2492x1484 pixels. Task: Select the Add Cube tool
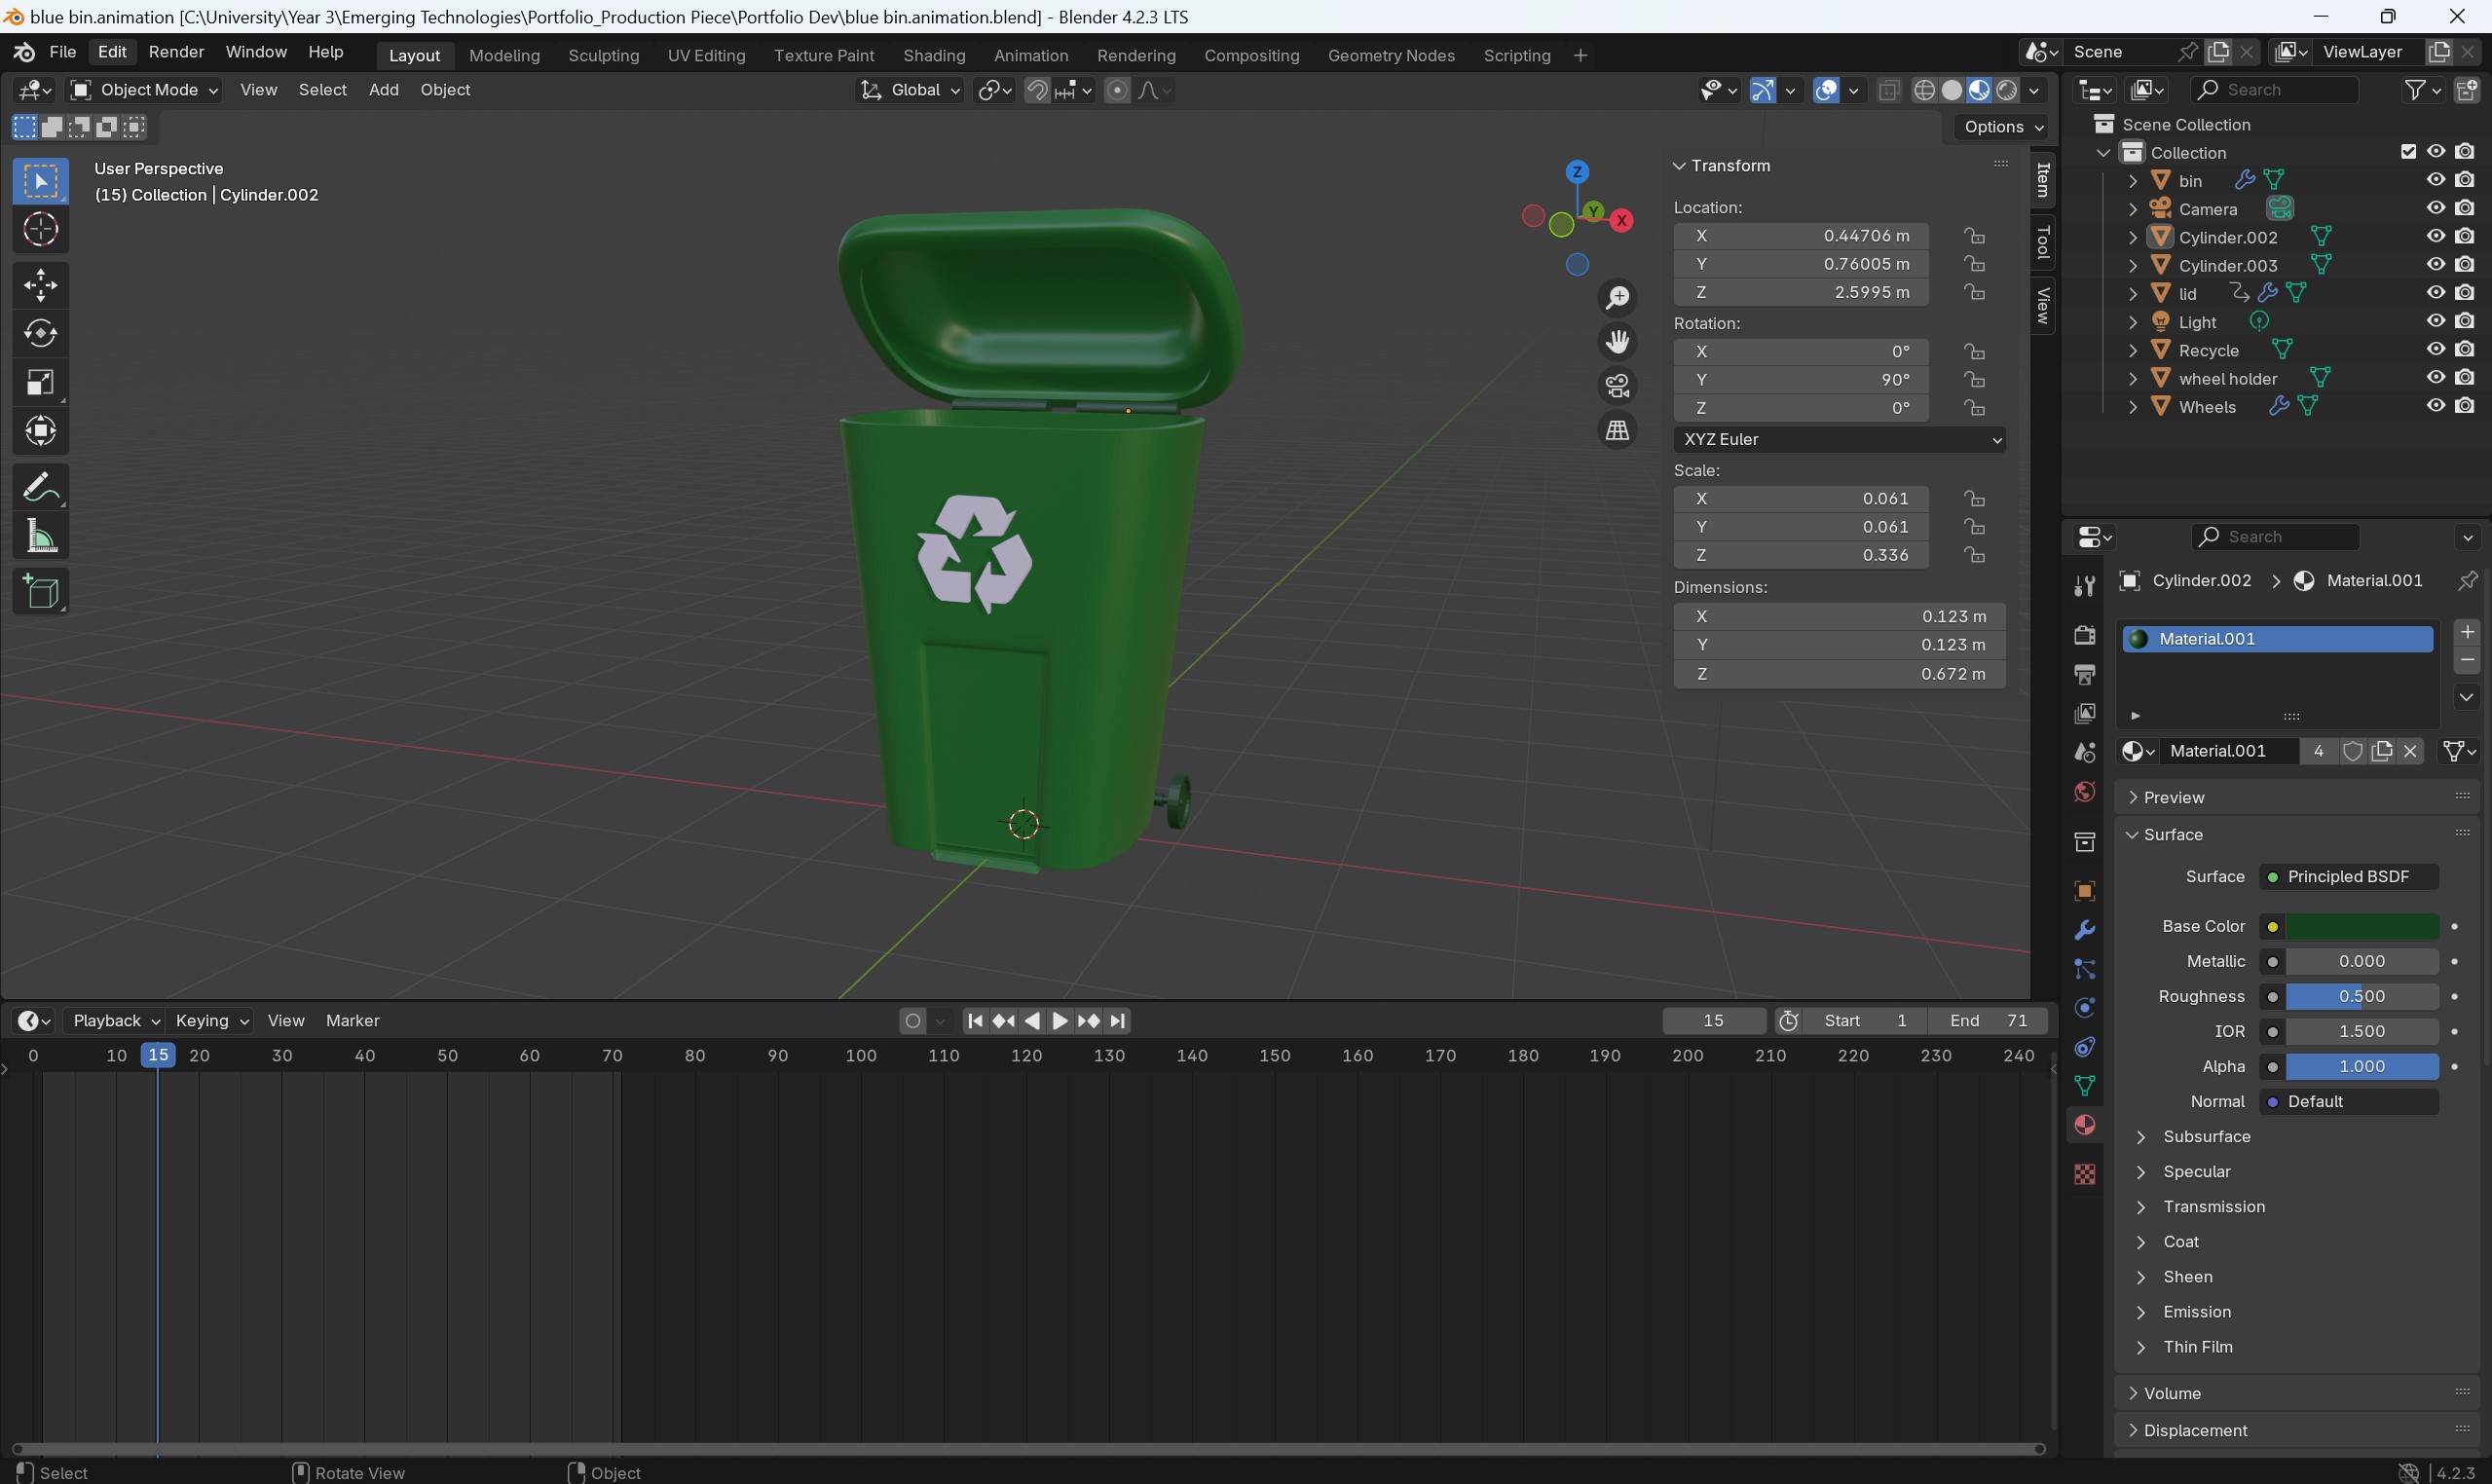point(40,592)
